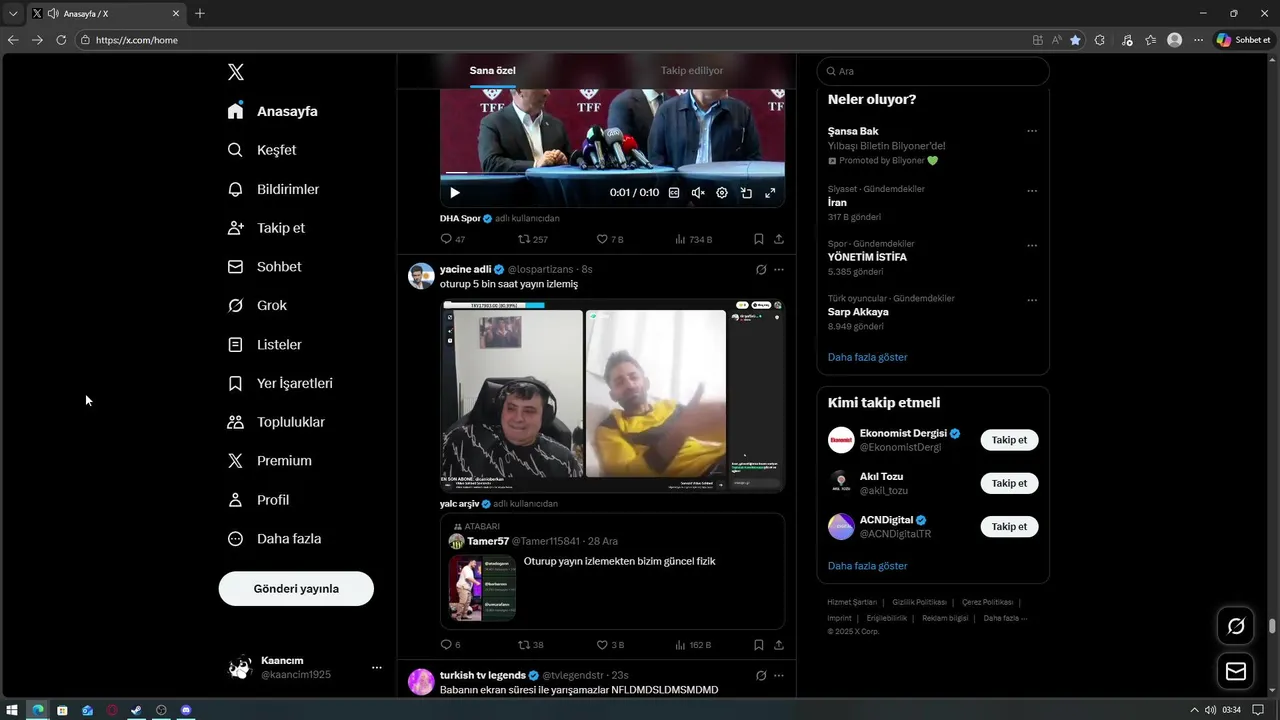1280x720 pixels.
Task: Like the post with 7 B likes
Action: (x=610, y=239)
